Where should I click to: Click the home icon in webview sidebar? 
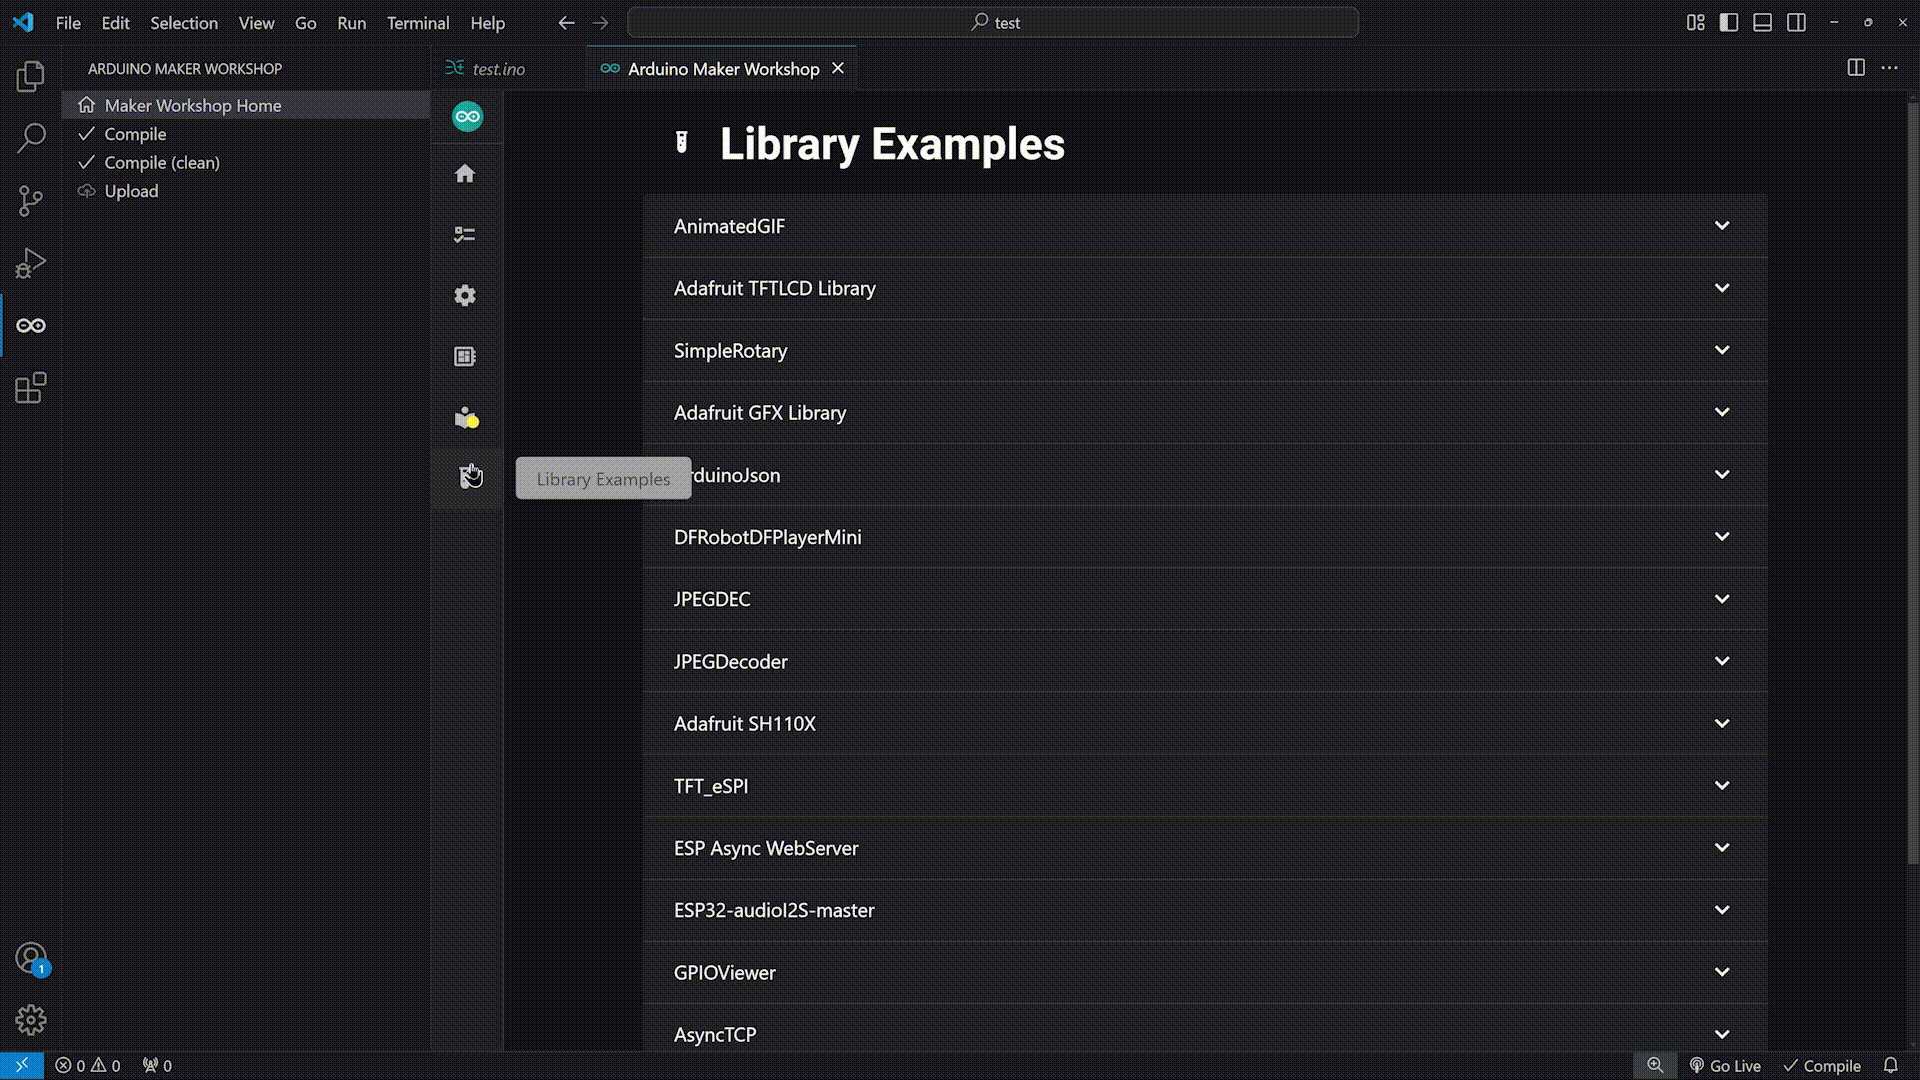click(465, 174)
